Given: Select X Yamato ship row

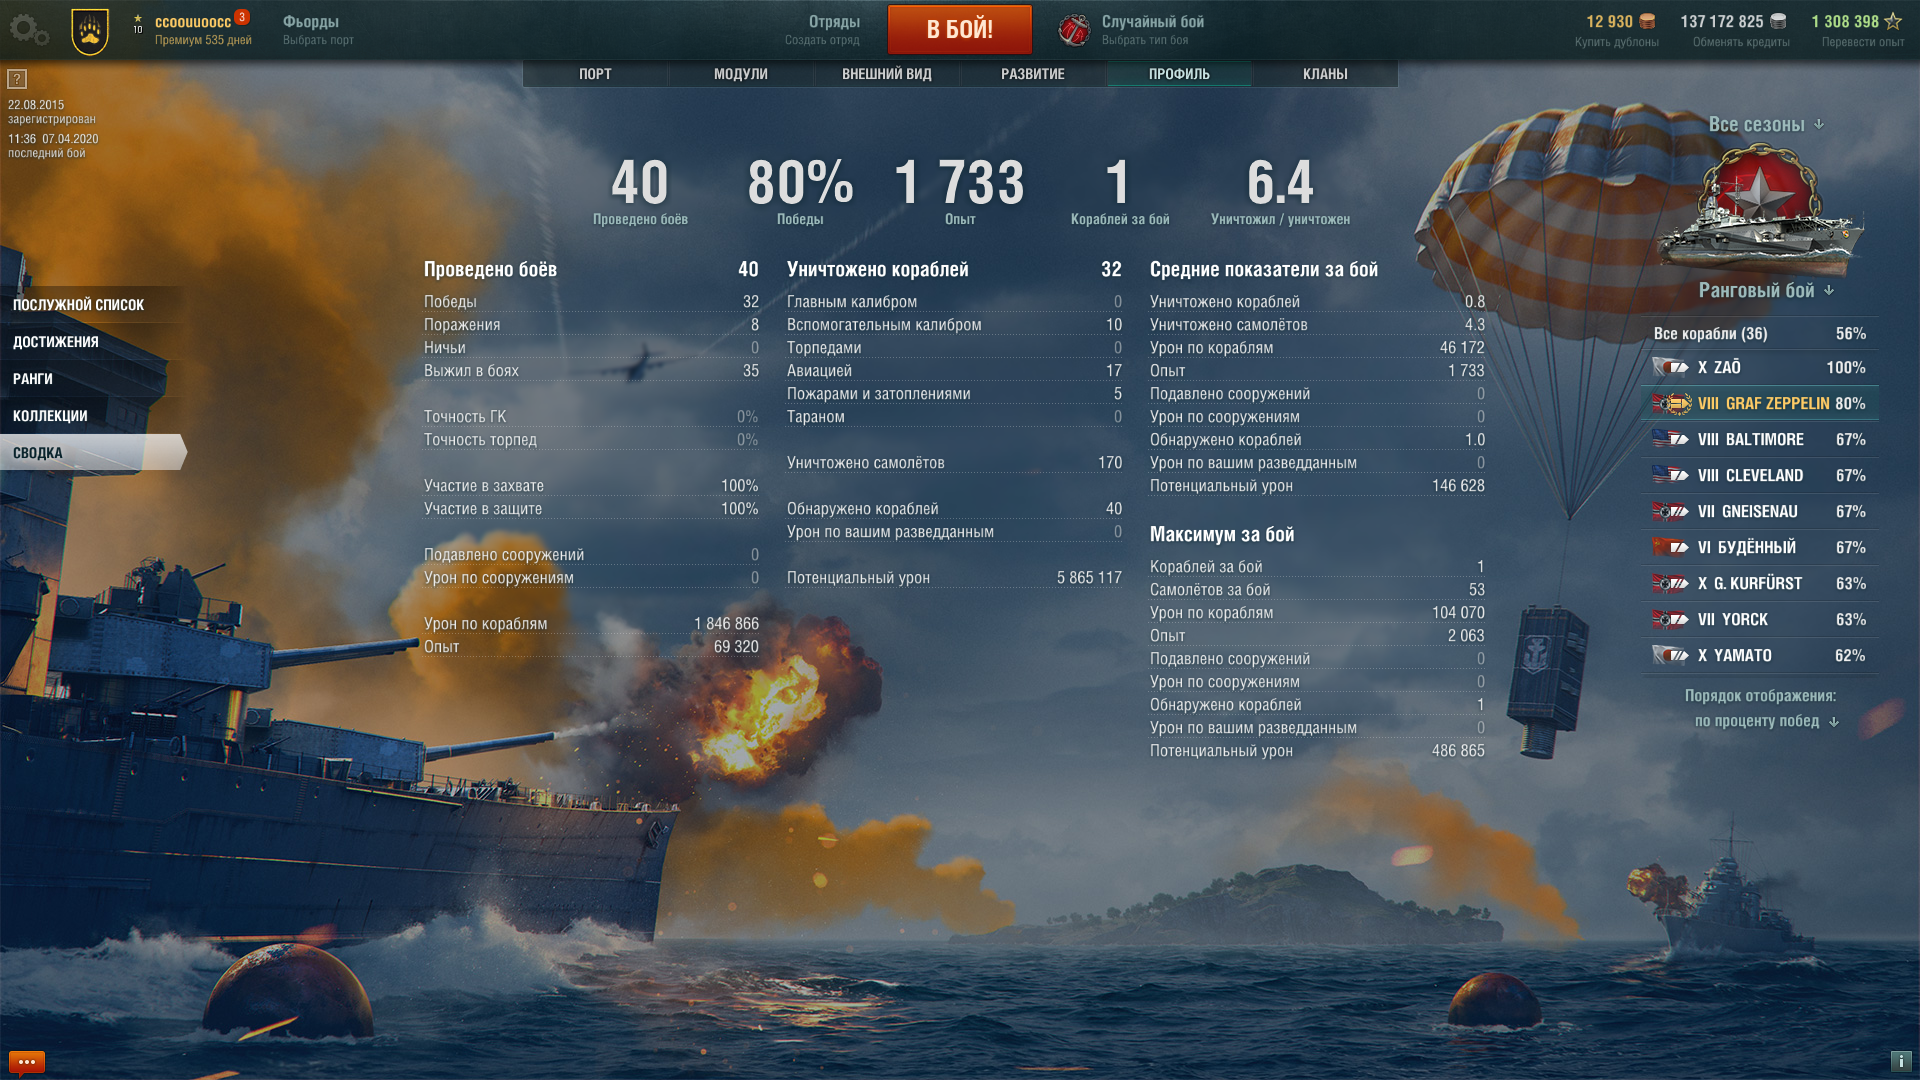Looking at the screenshot, I should [1760, 656].
